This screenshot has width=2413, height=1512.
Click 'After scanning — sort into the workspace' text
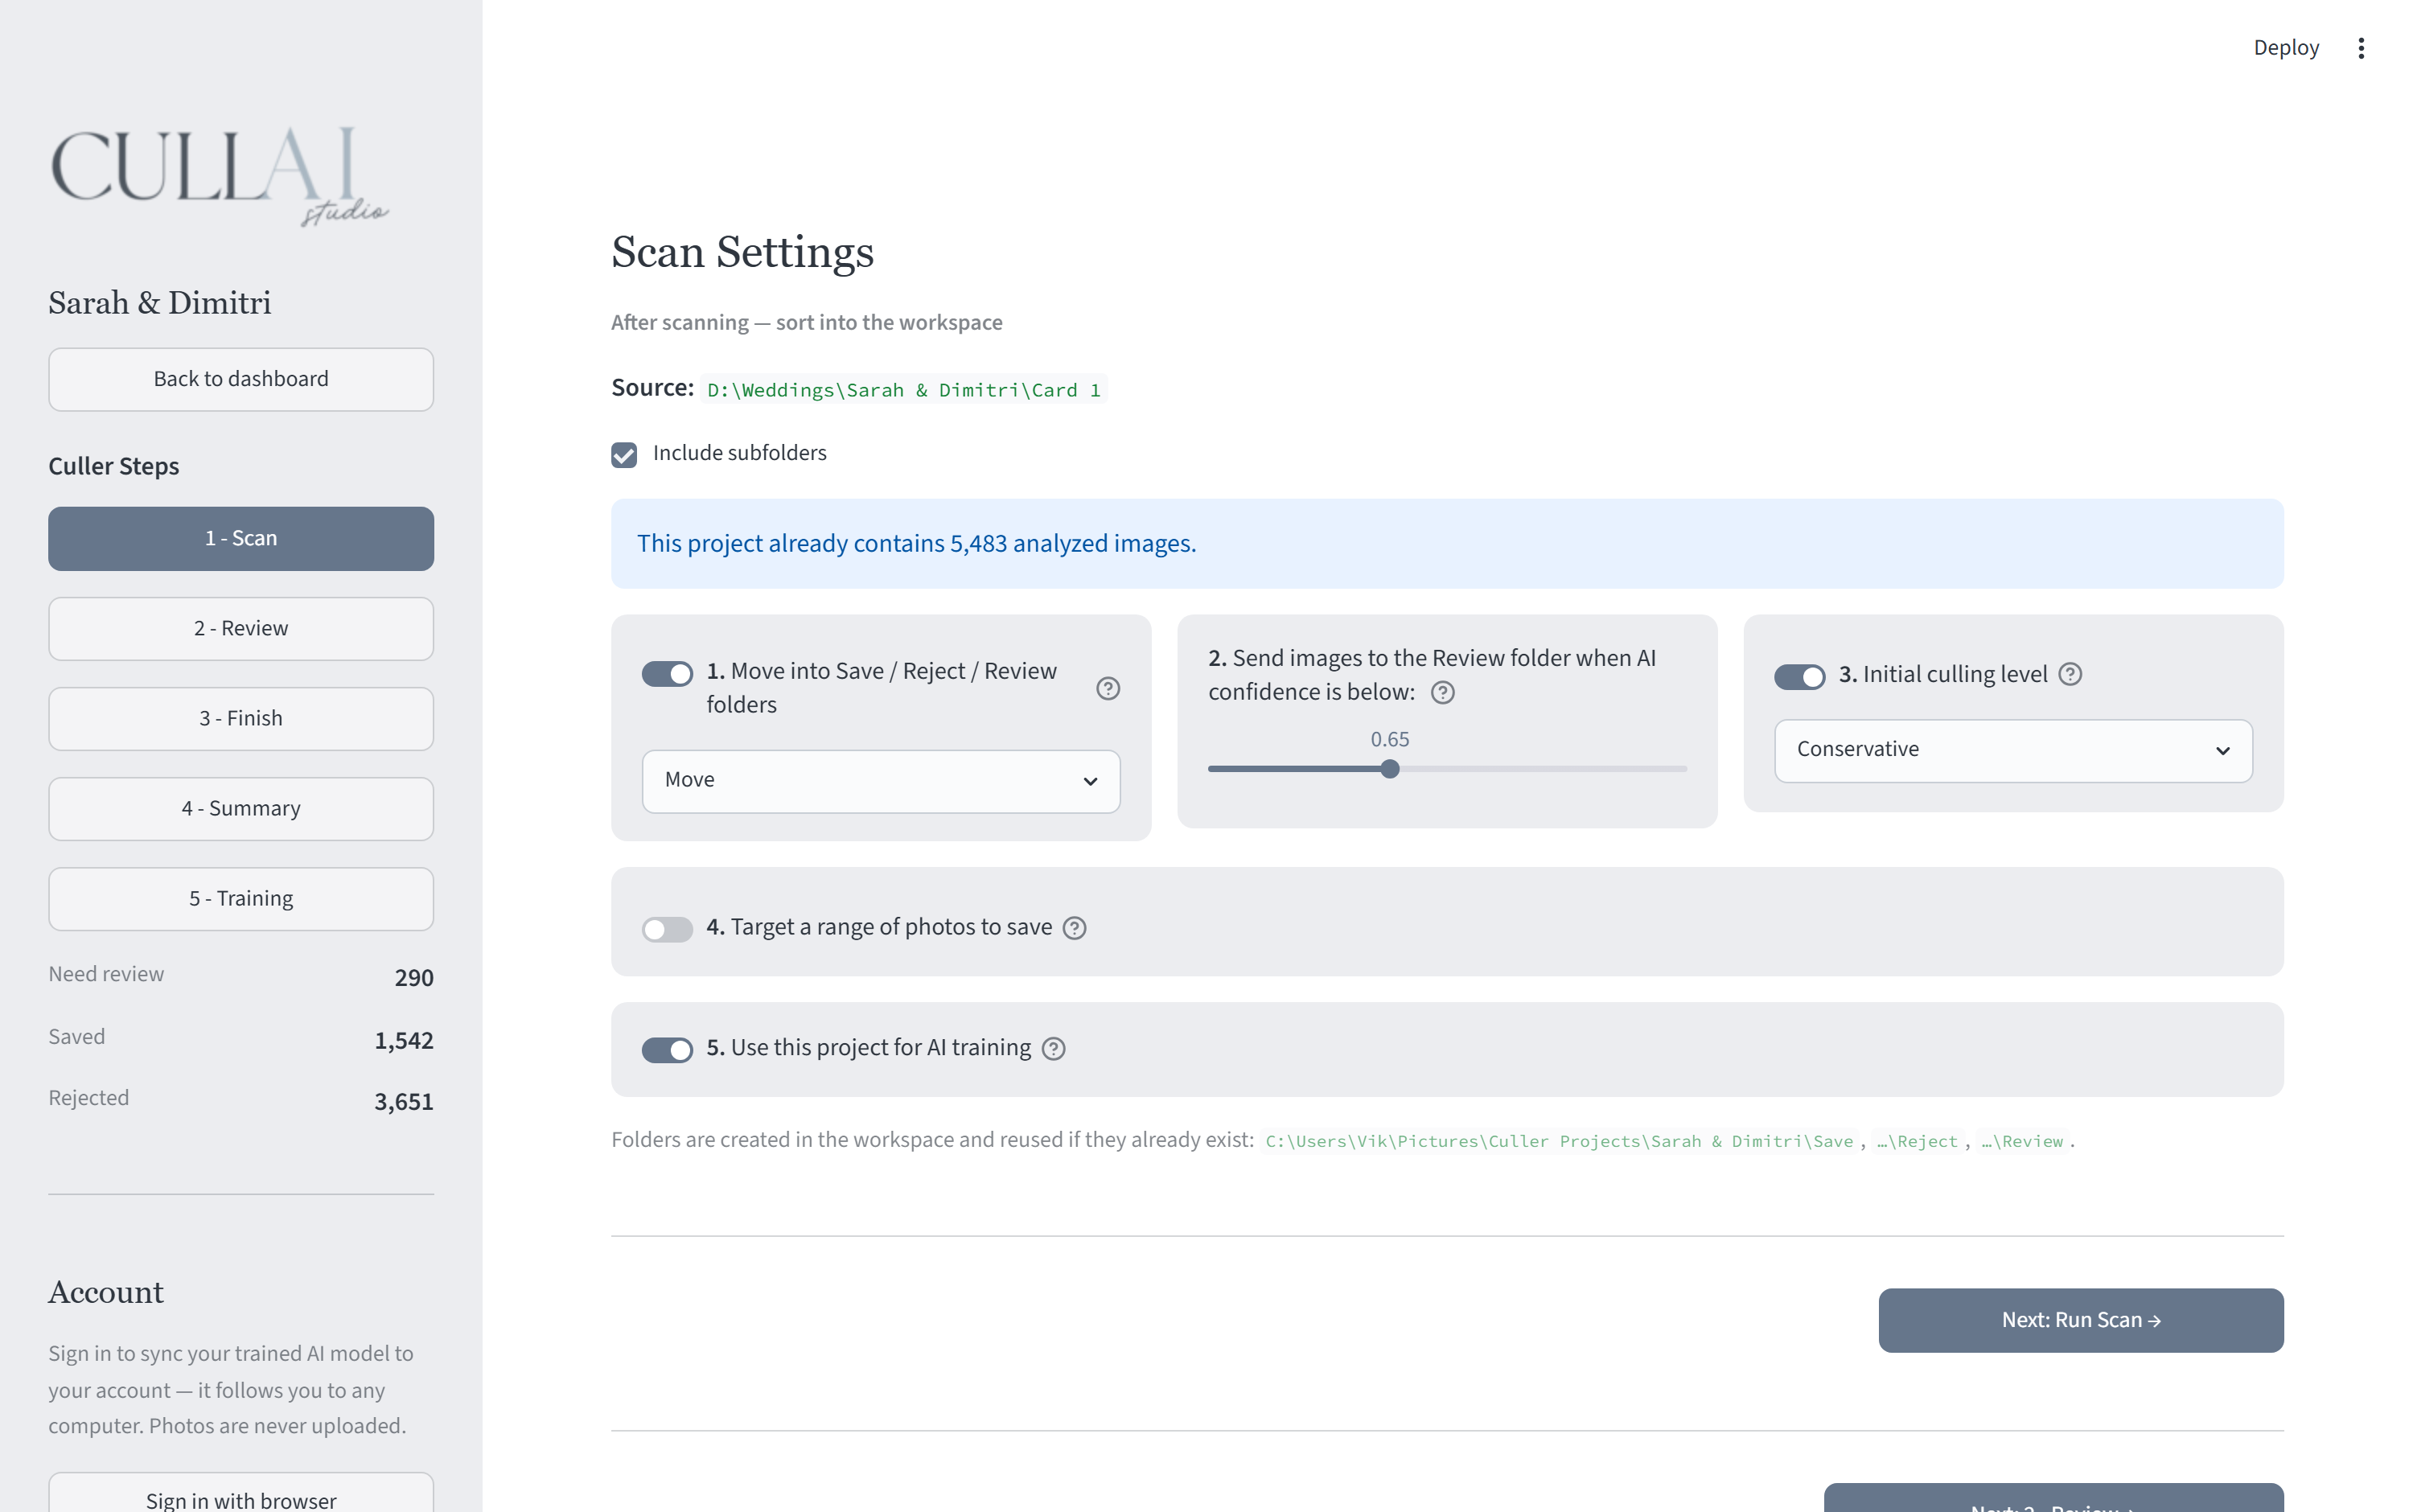click(x=806, y=322)
